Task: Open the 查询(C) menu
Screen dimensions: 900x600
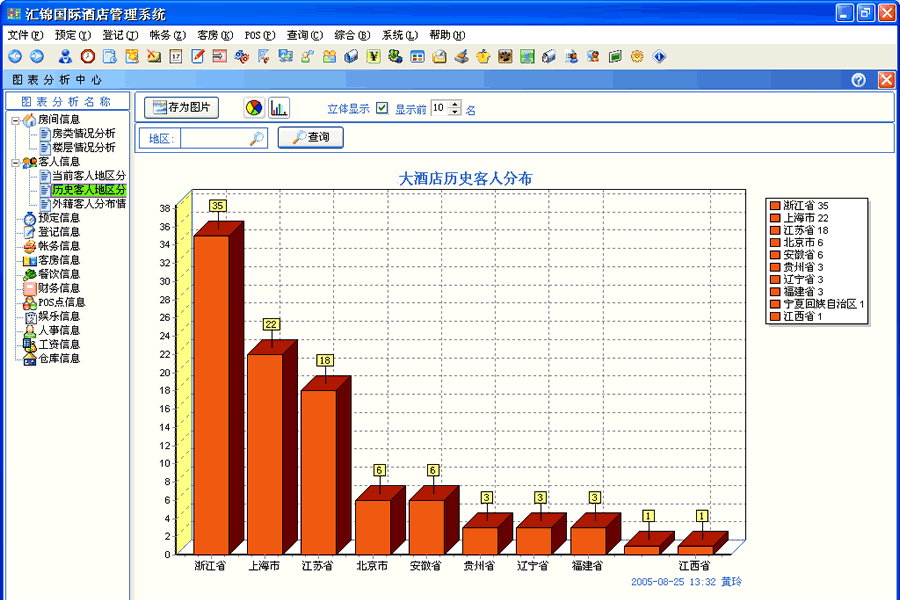Action: pyautogui.click(x=304, y=35)
